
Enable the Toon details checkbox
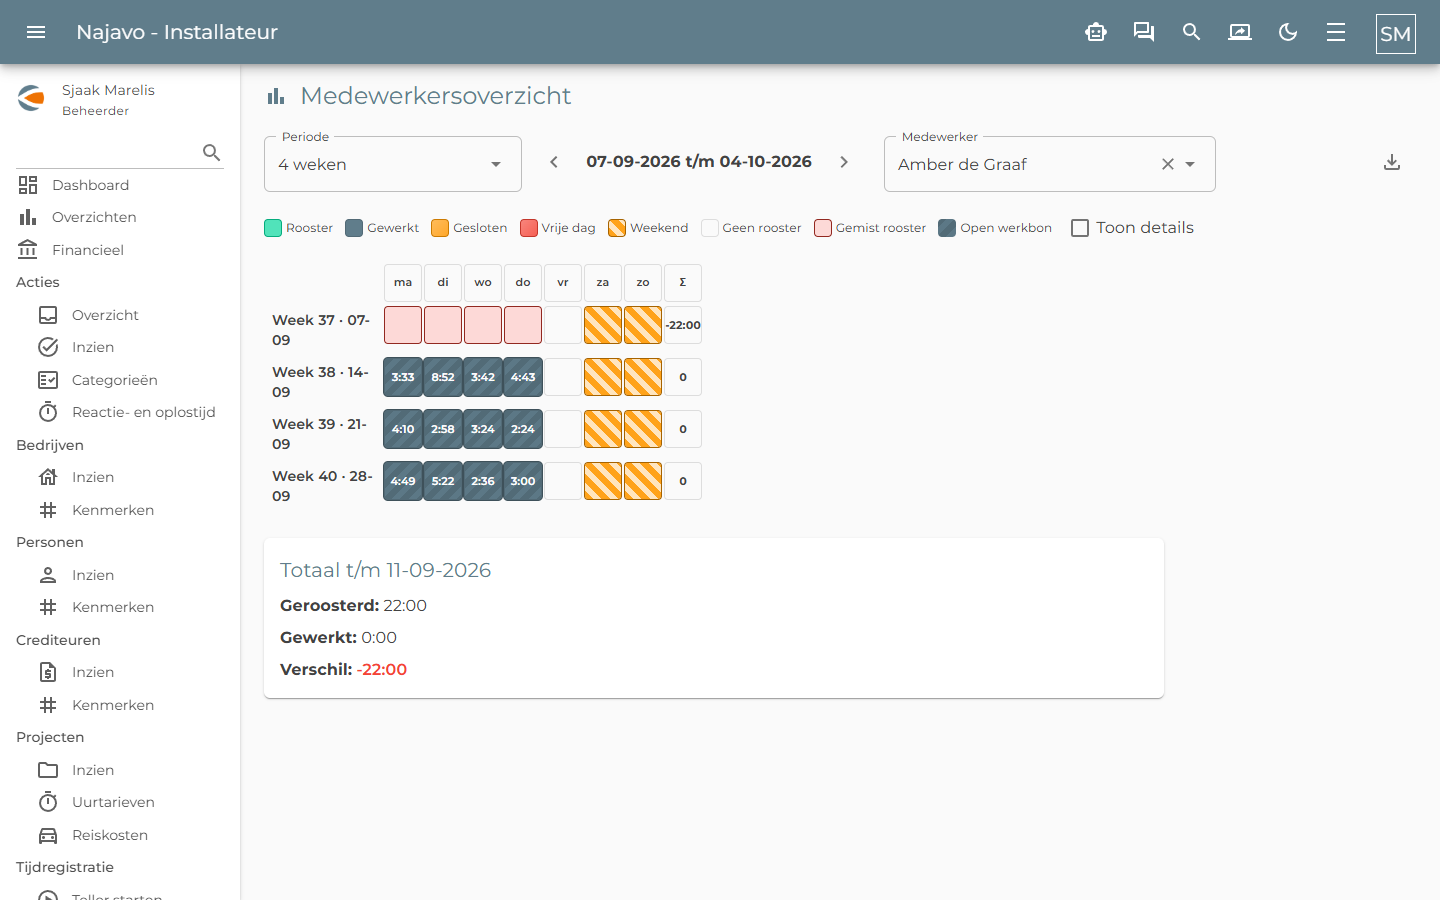1080,228
